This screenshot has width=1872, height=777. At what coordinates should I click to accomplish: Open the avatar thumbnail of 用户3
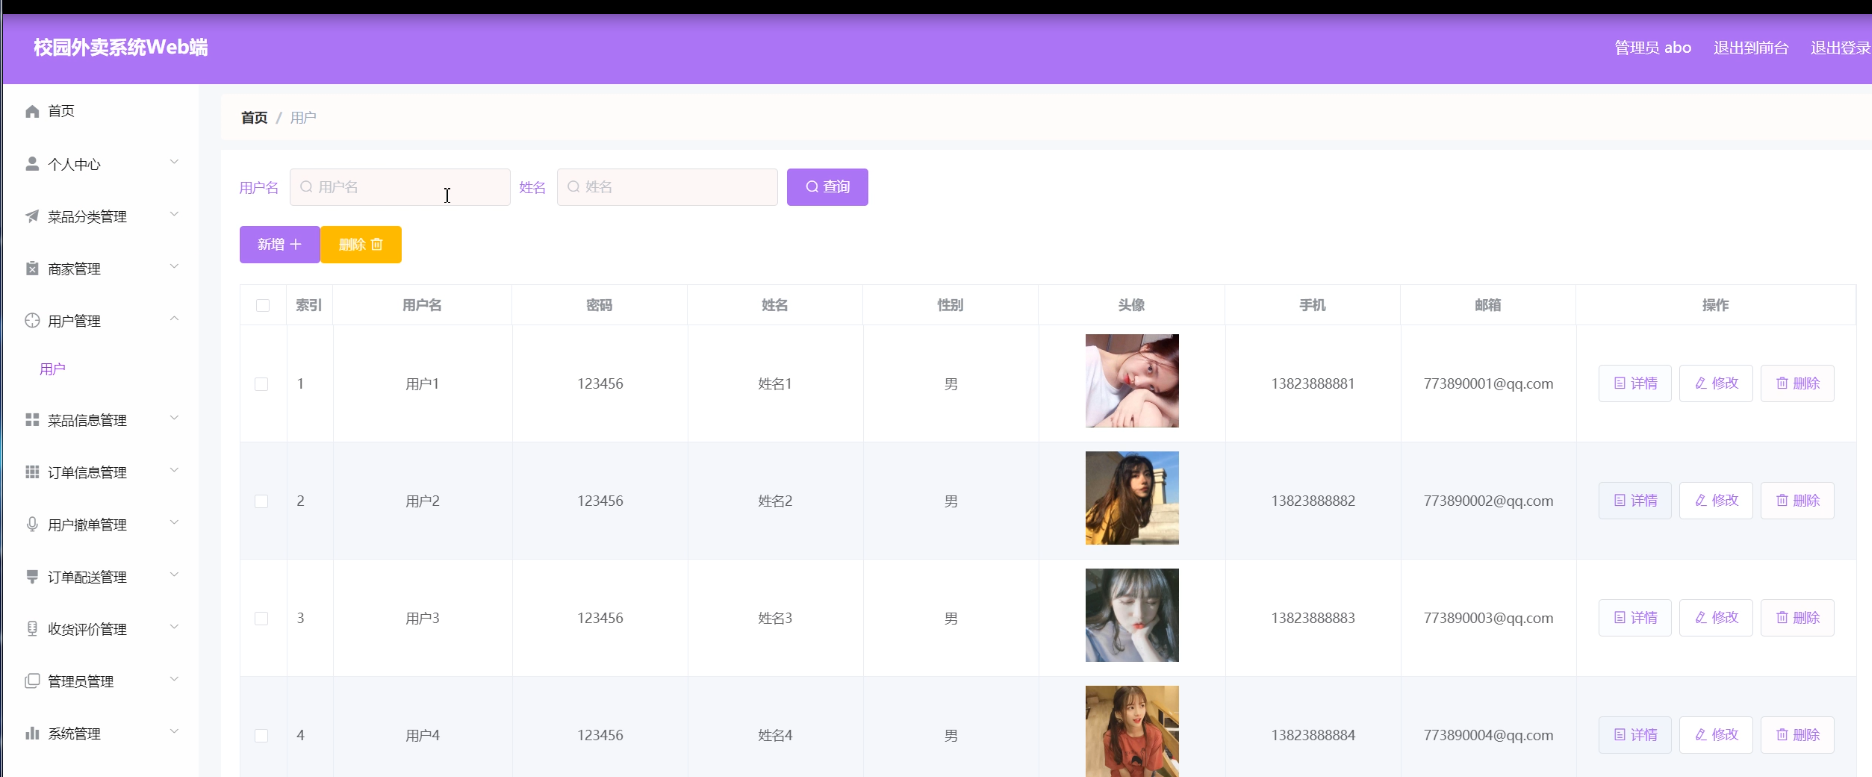pos(1132,615)
